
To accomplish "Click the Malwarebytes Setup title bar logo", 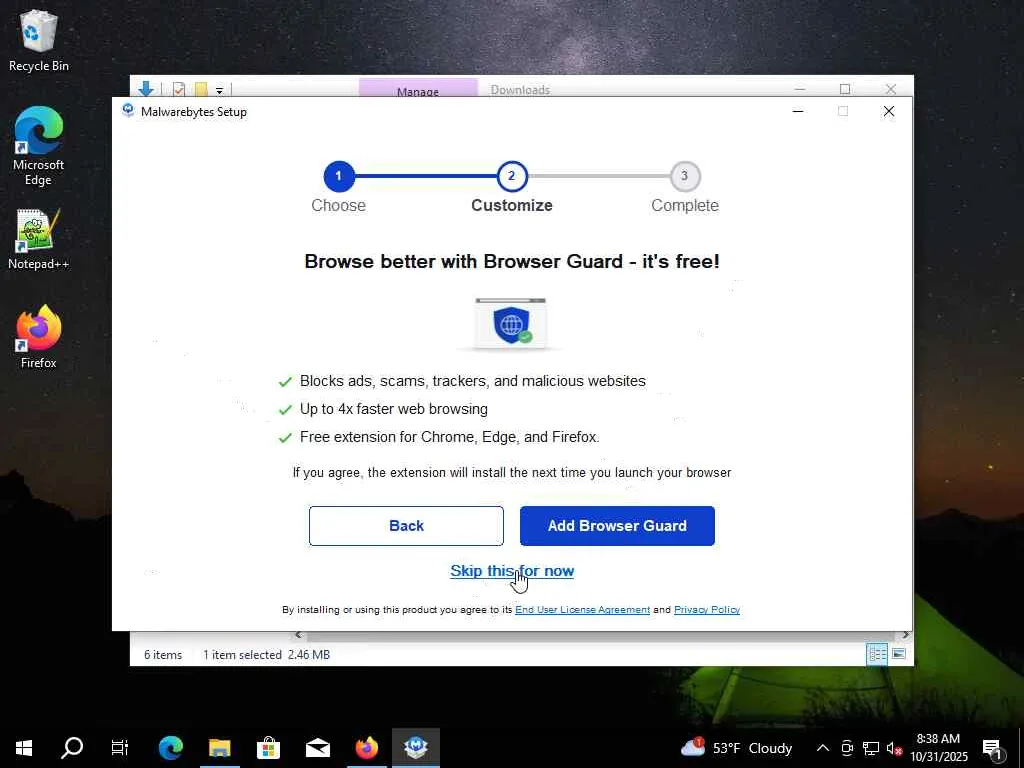I will pyautogui.click(x=128, y=111).
